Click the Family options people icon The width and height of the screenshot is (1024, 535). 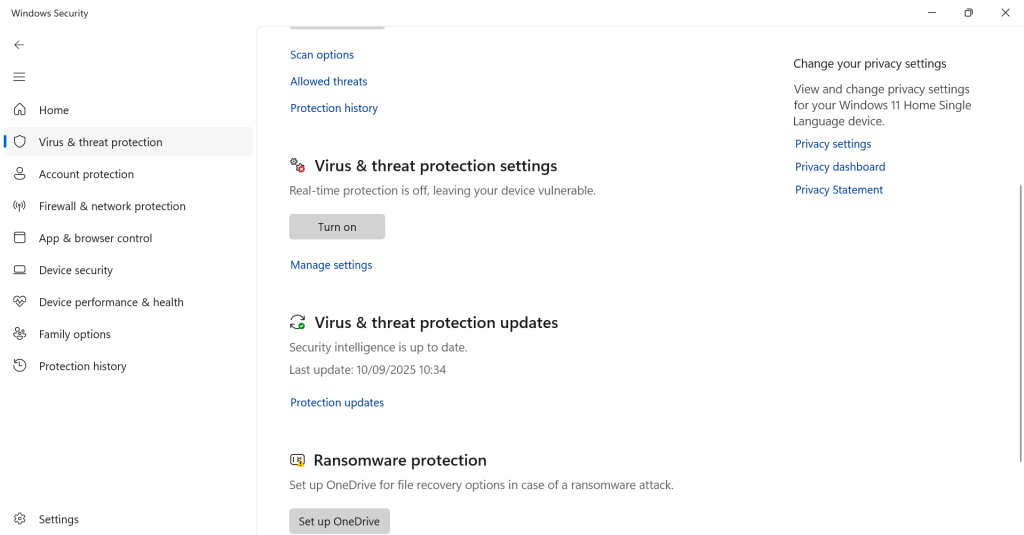coord(19,334)
